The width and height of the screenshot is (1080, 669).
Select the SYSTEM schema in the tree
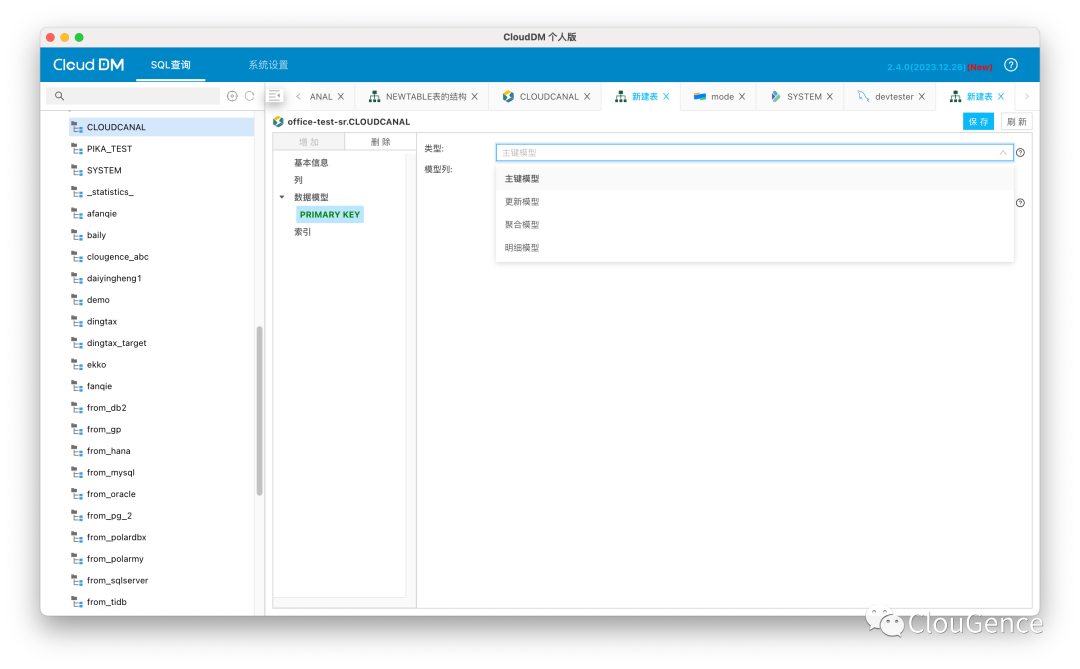point(104,170)
